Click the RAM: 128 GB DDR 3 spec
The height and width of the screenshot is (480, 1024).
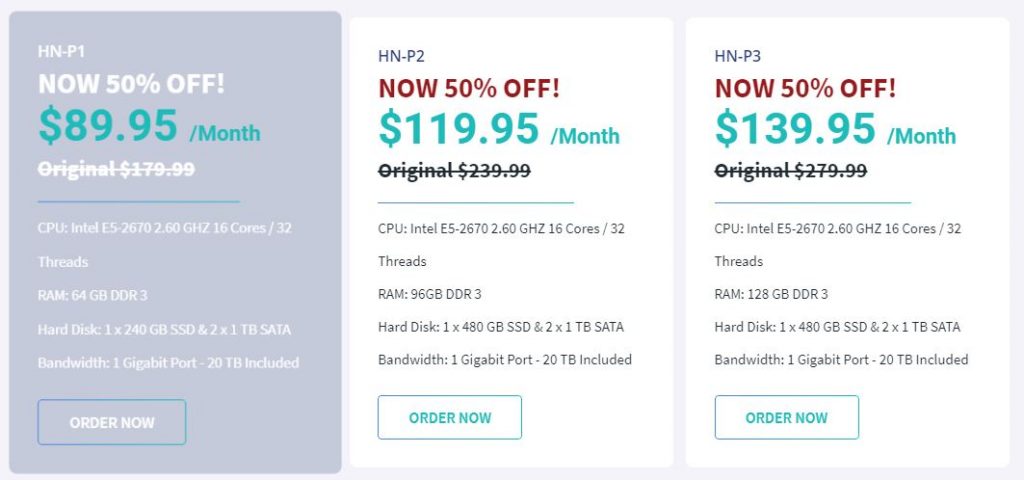[x=771, y=294]
